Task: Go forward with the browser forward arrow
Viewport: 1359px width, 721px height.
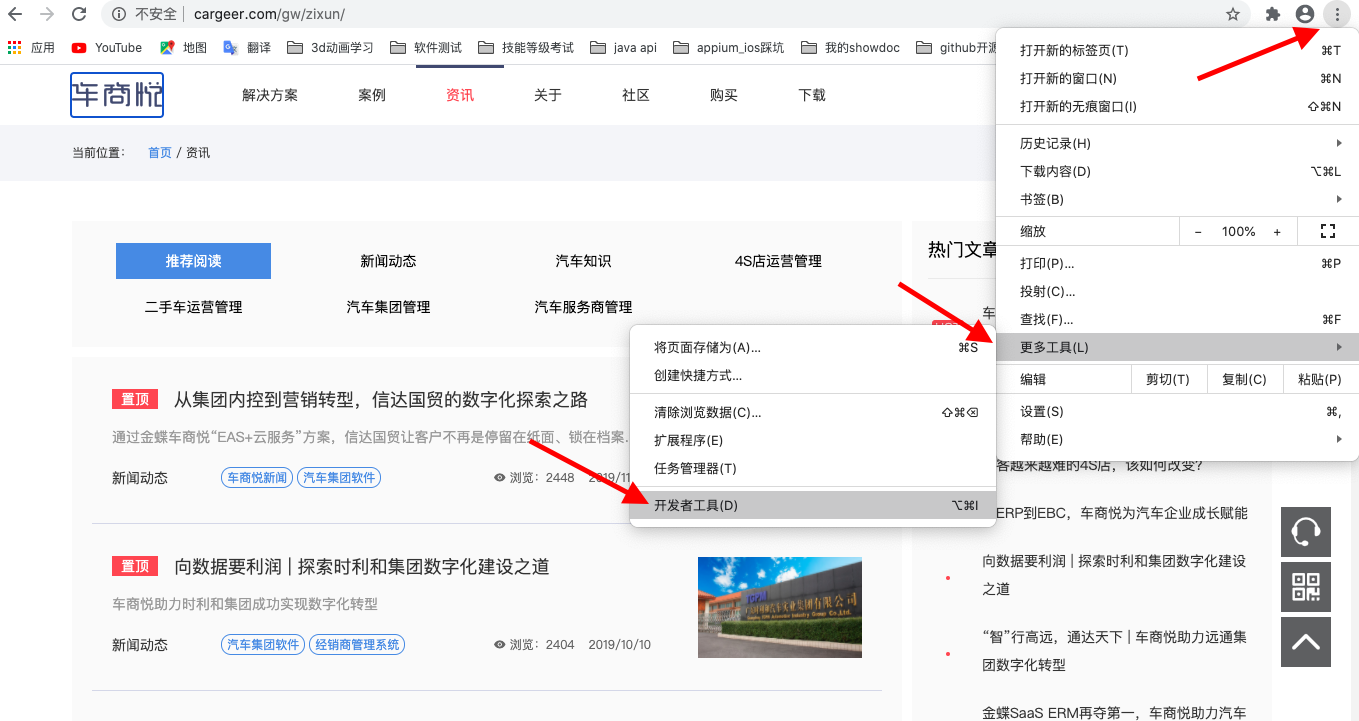Action: coord(47,15)
